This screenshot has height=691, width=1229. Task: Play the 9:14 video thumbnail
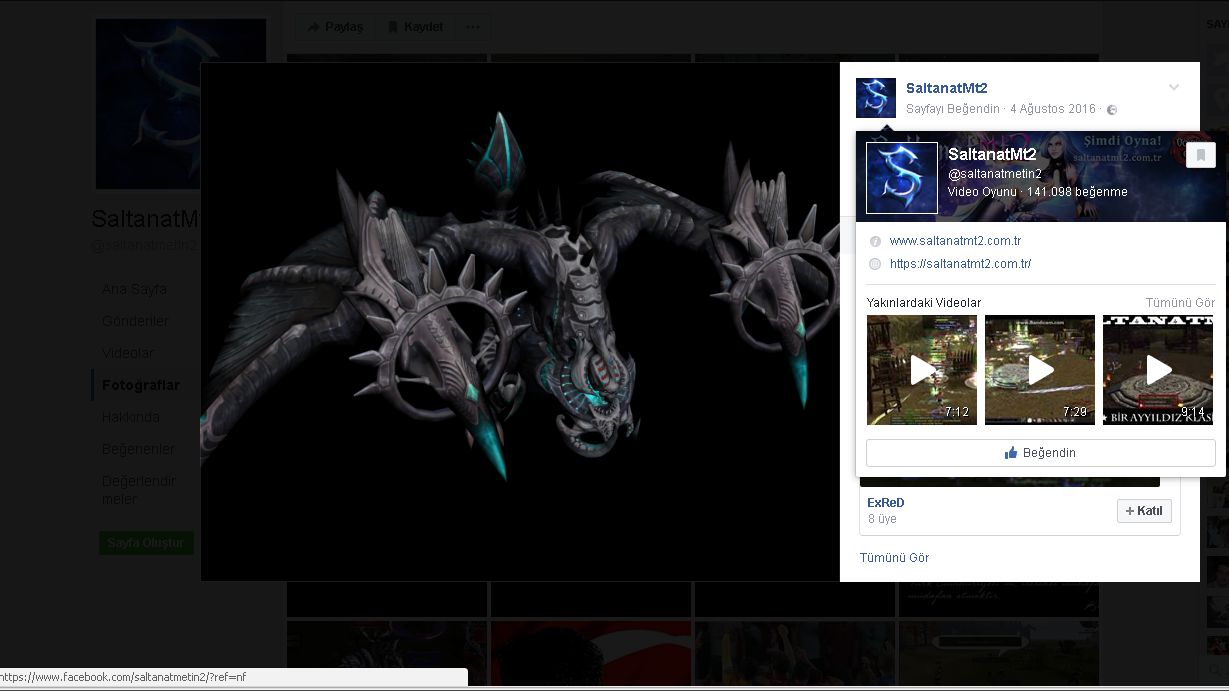pyautogui.click(x=1158, y=370)
